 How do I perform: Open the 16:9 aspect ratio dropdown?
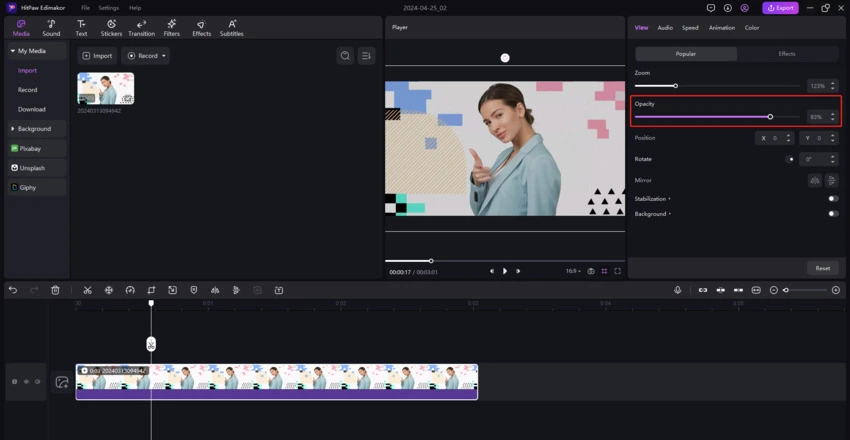pos(572,271)
